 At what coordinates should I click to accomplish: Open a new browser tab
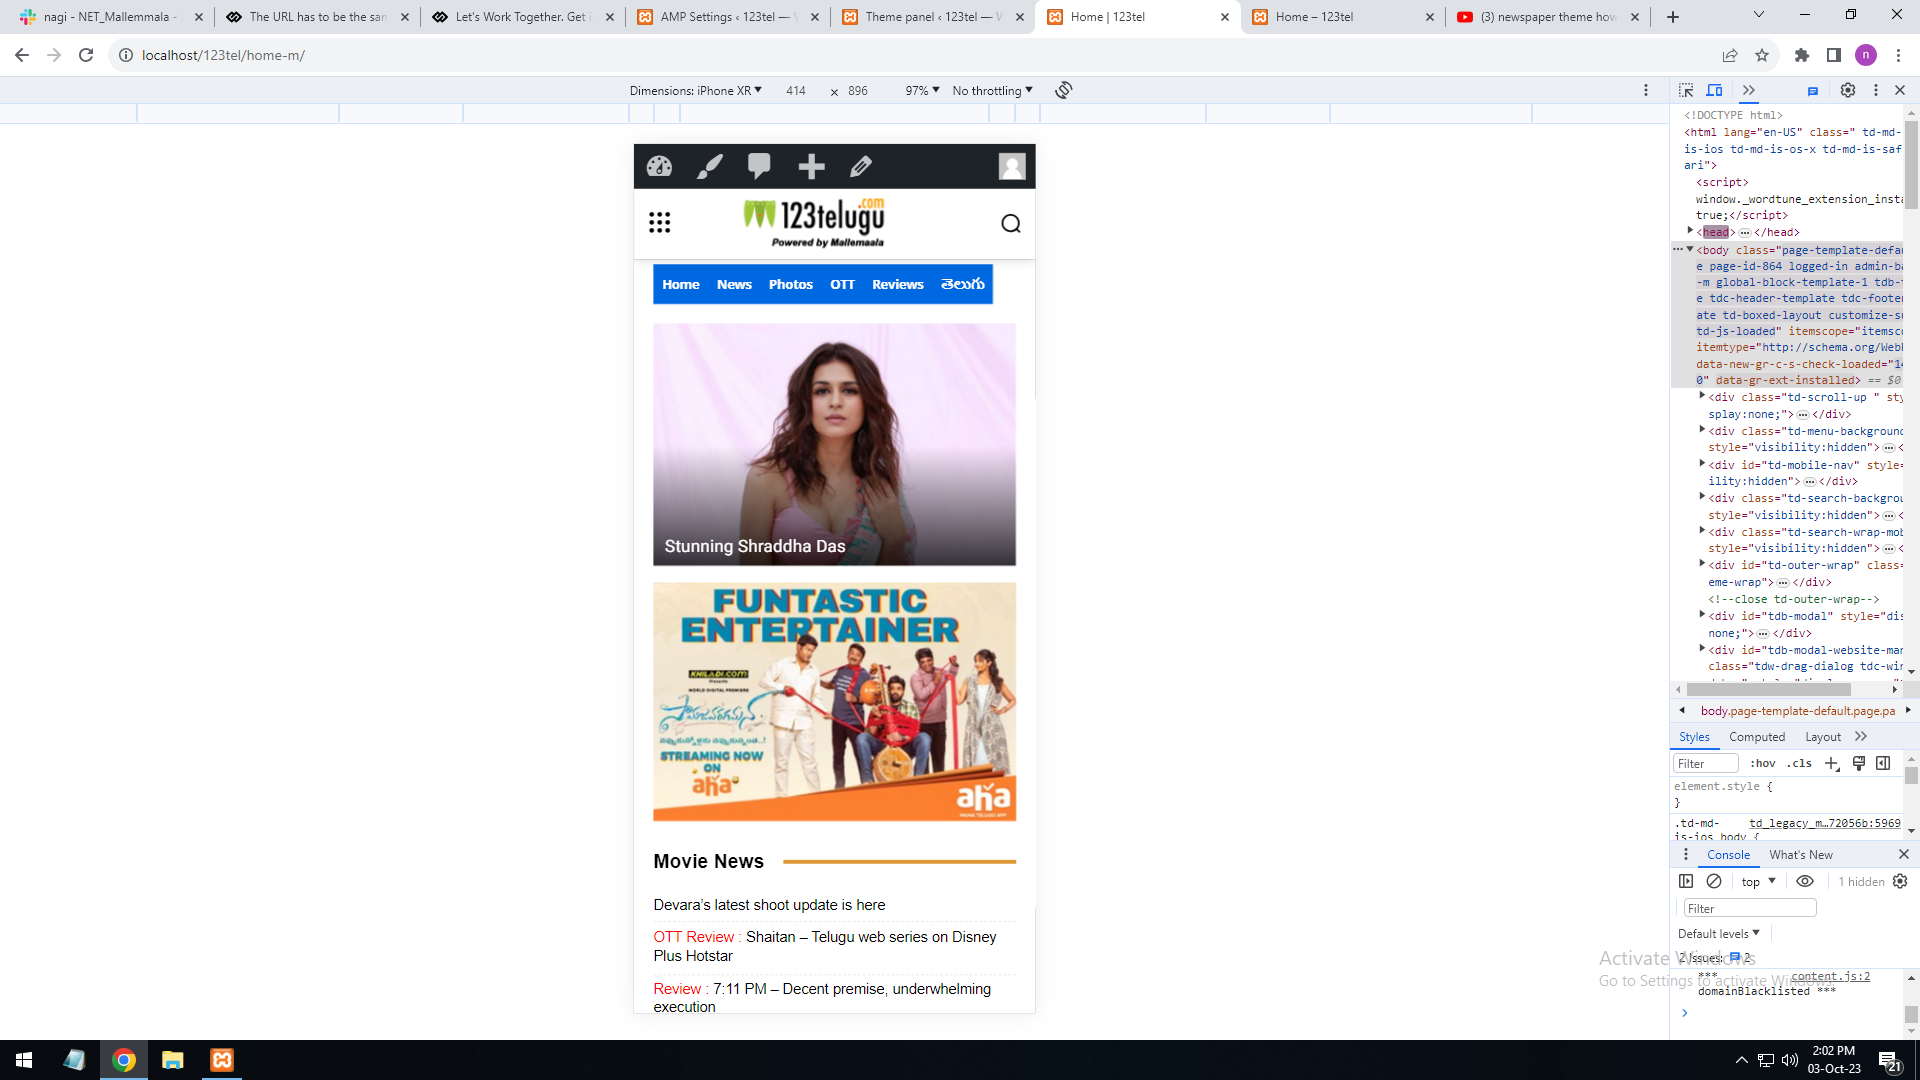[x=1673, y=17]
